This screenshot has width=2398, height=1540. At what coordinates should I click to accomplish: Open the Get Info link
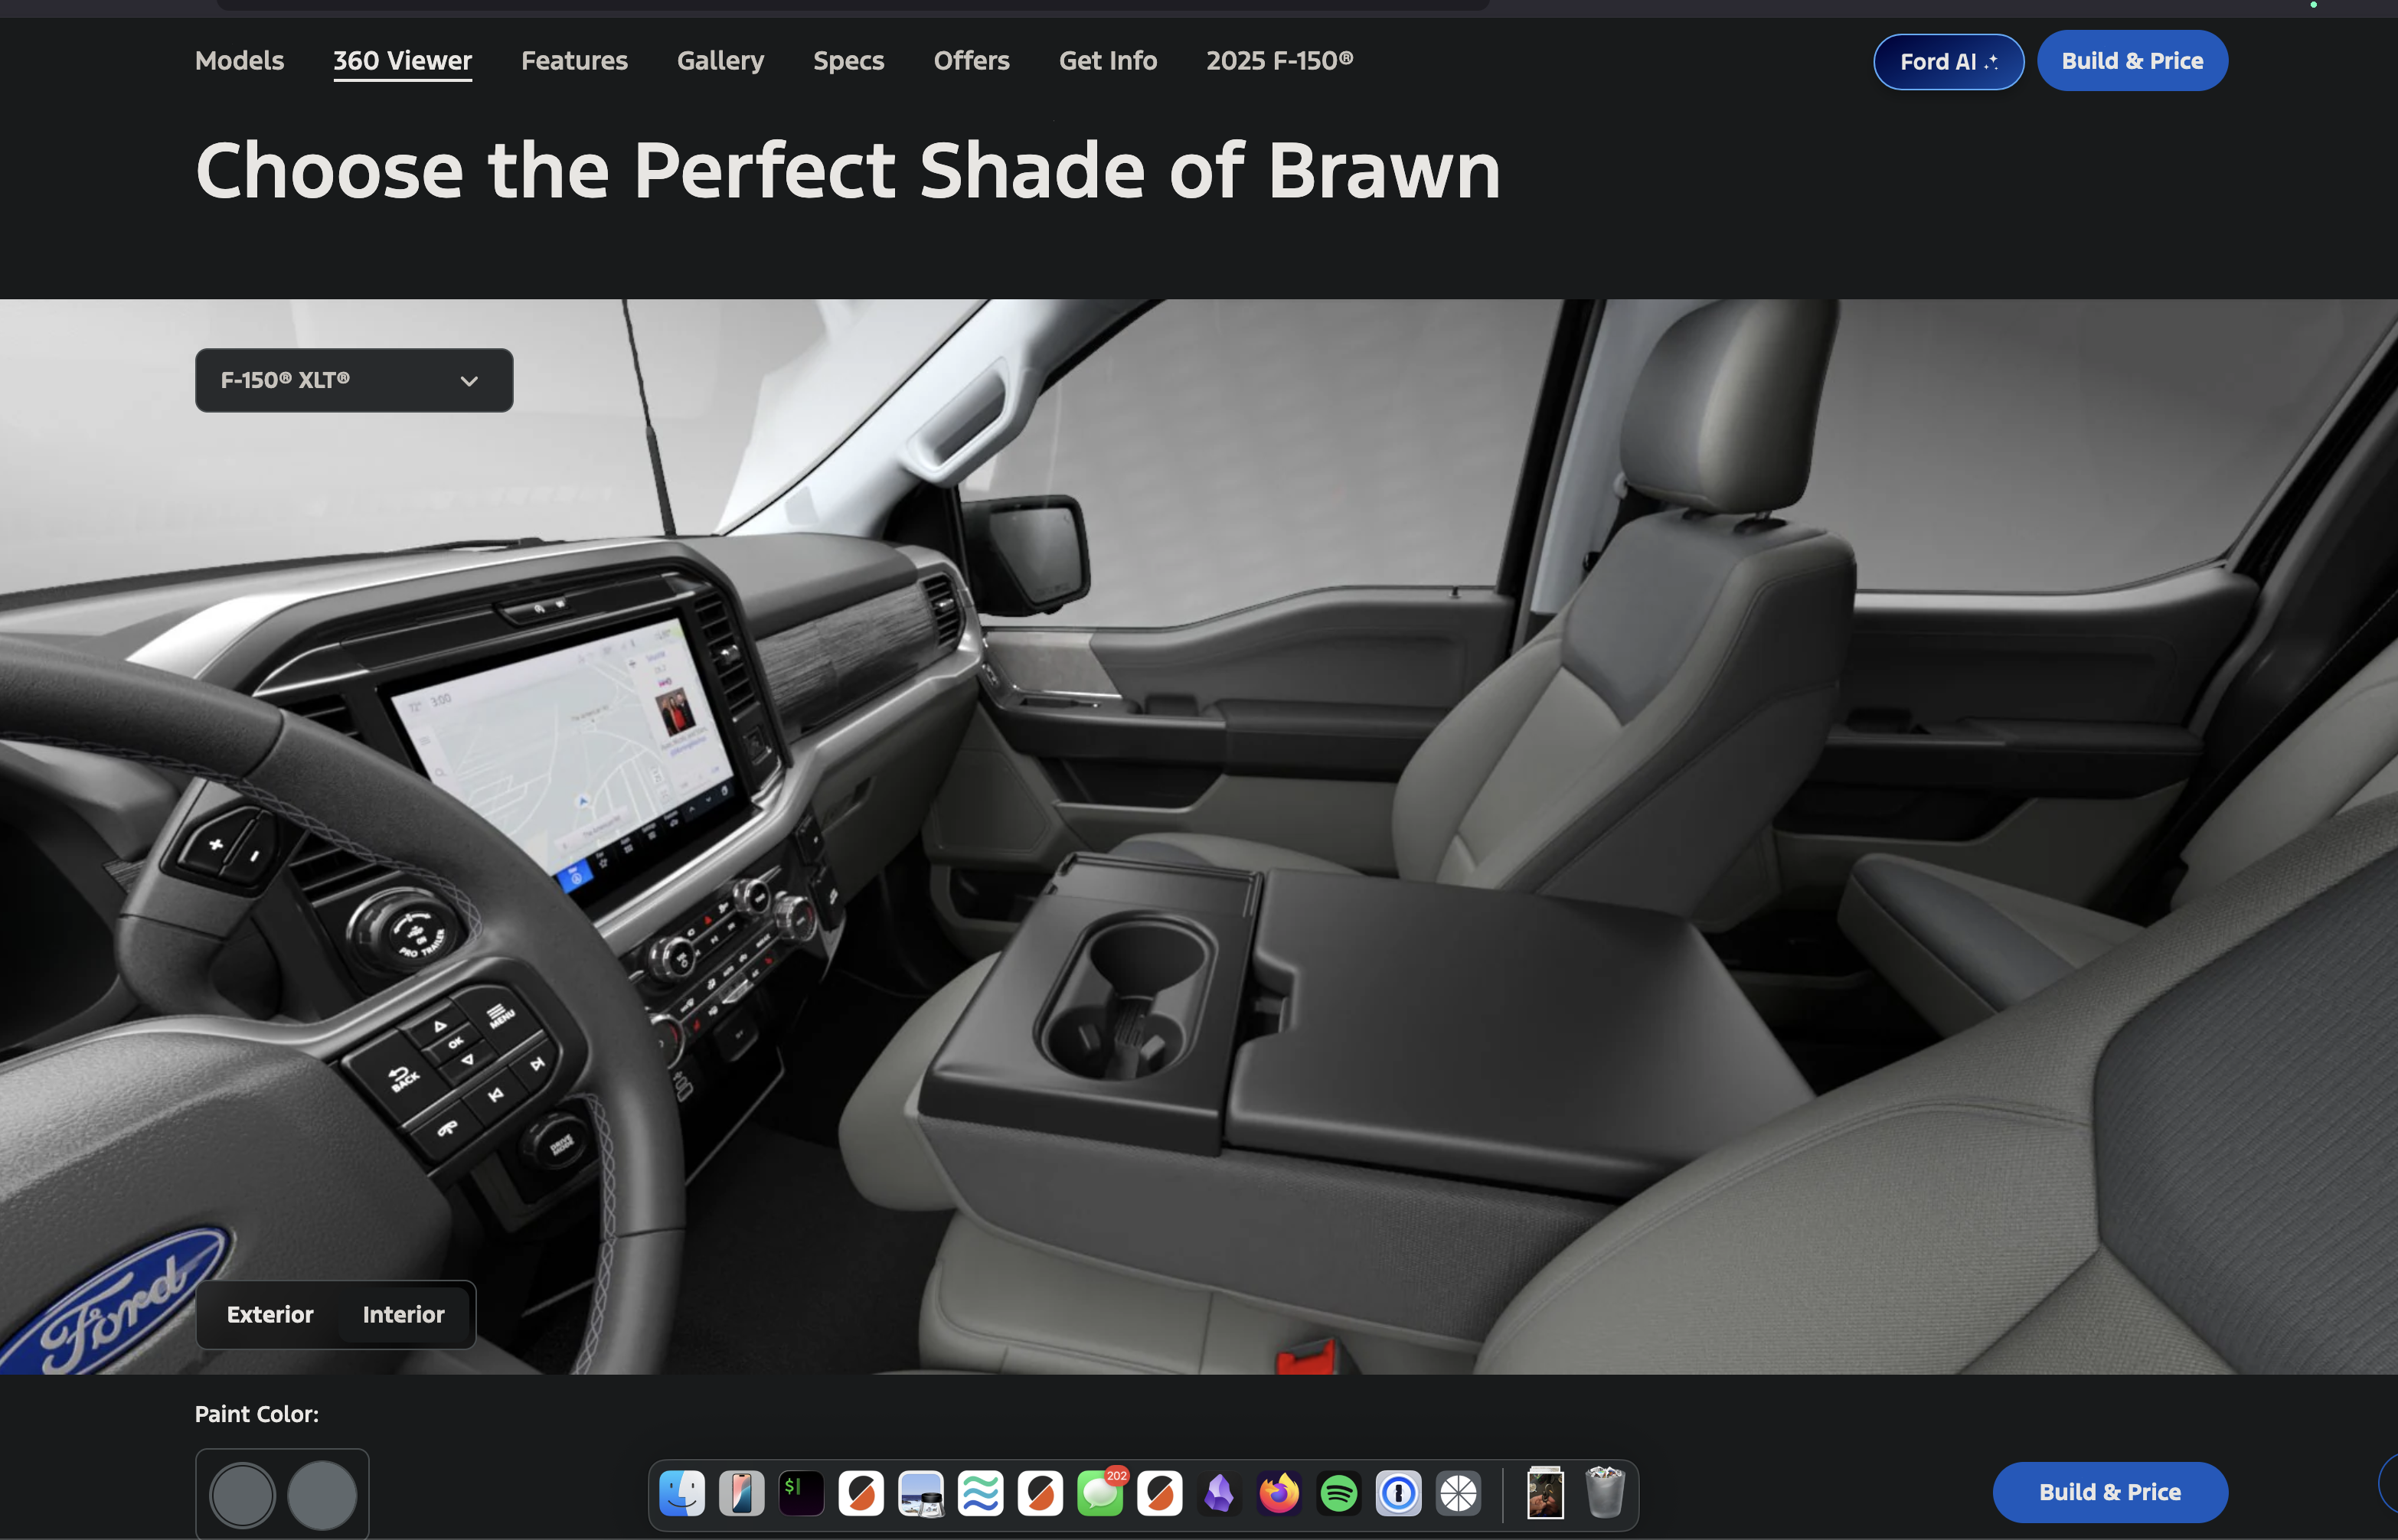point(1108,61)
